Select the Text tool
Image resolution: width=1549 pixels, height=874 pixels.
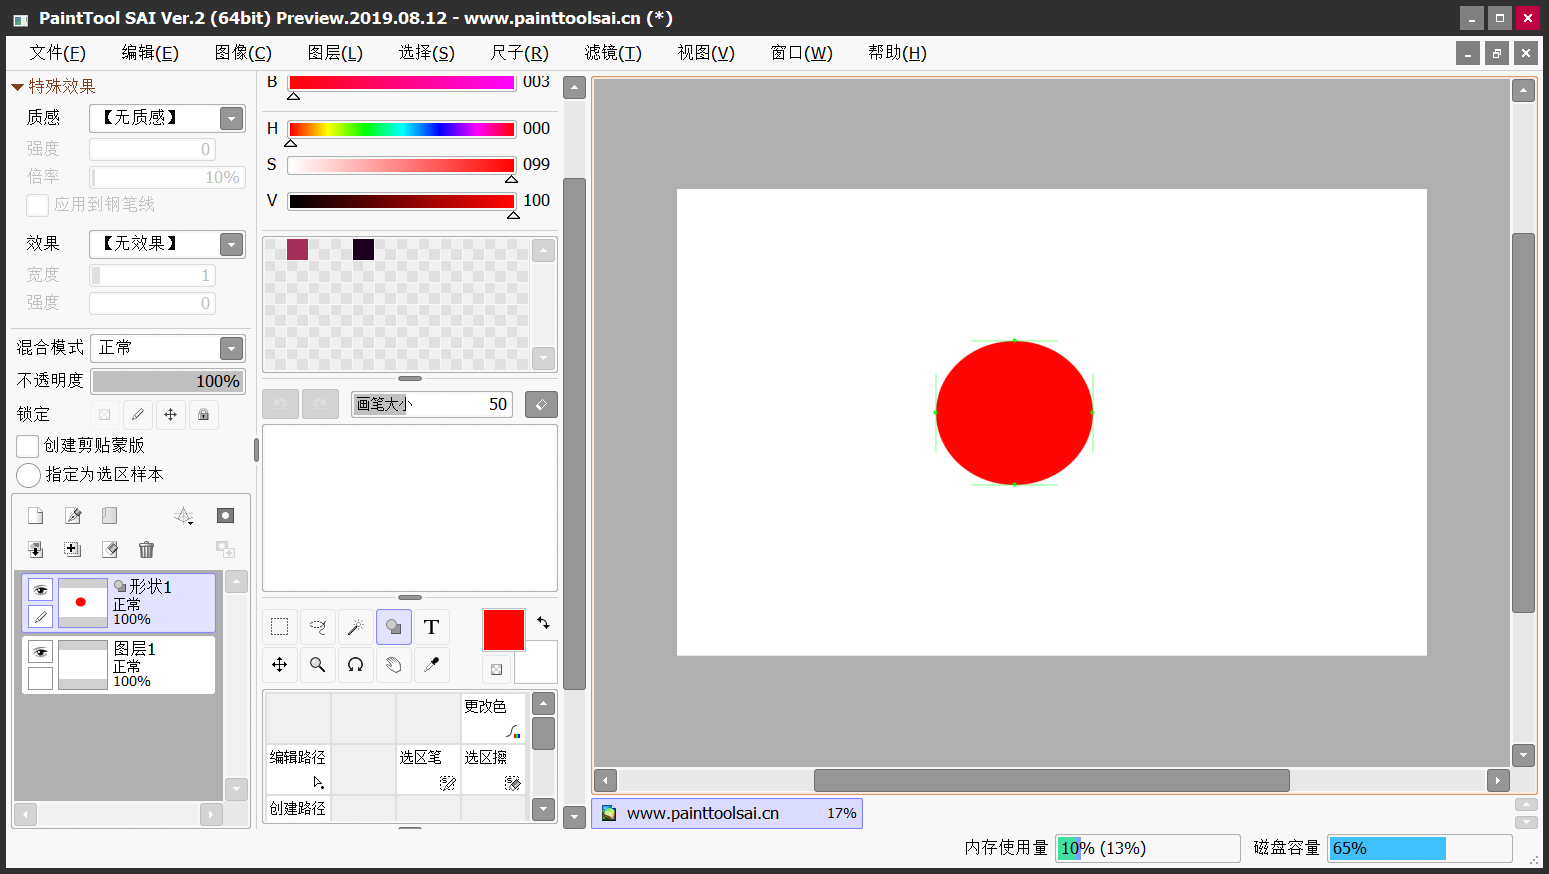[x=432, y=627]
